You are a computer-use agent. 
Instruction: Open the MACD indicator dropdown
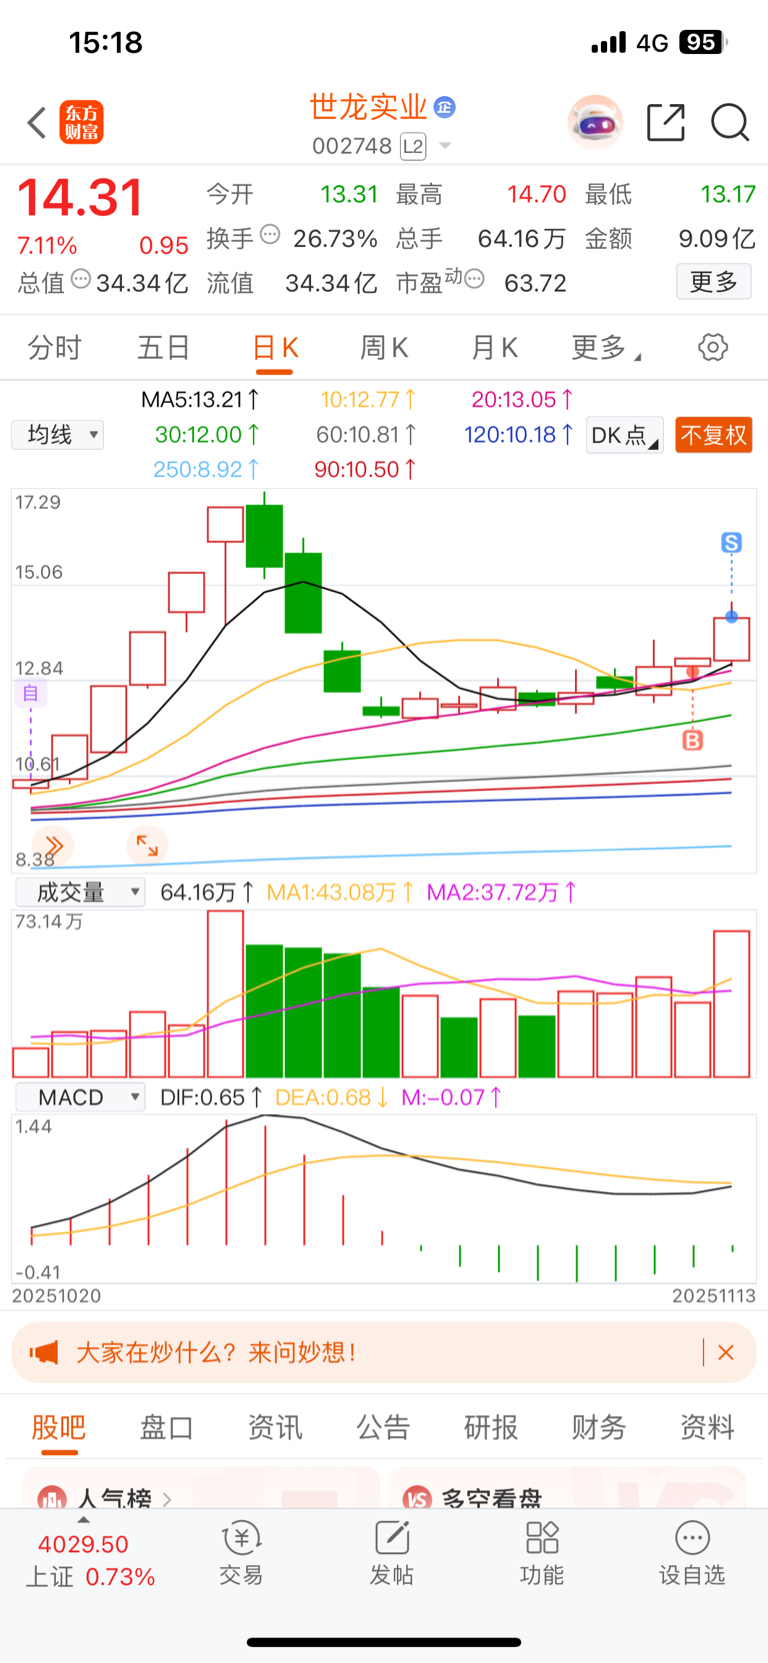coord(80,1097)
